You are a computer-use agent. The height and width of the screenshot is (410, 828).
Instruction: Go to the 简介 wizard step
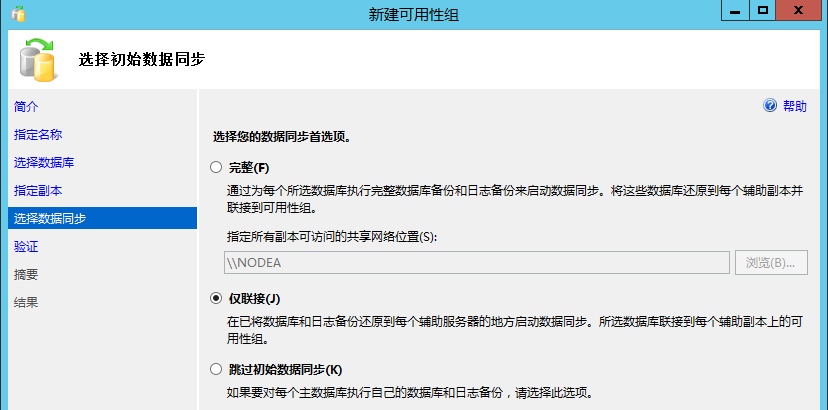[26, 106]
